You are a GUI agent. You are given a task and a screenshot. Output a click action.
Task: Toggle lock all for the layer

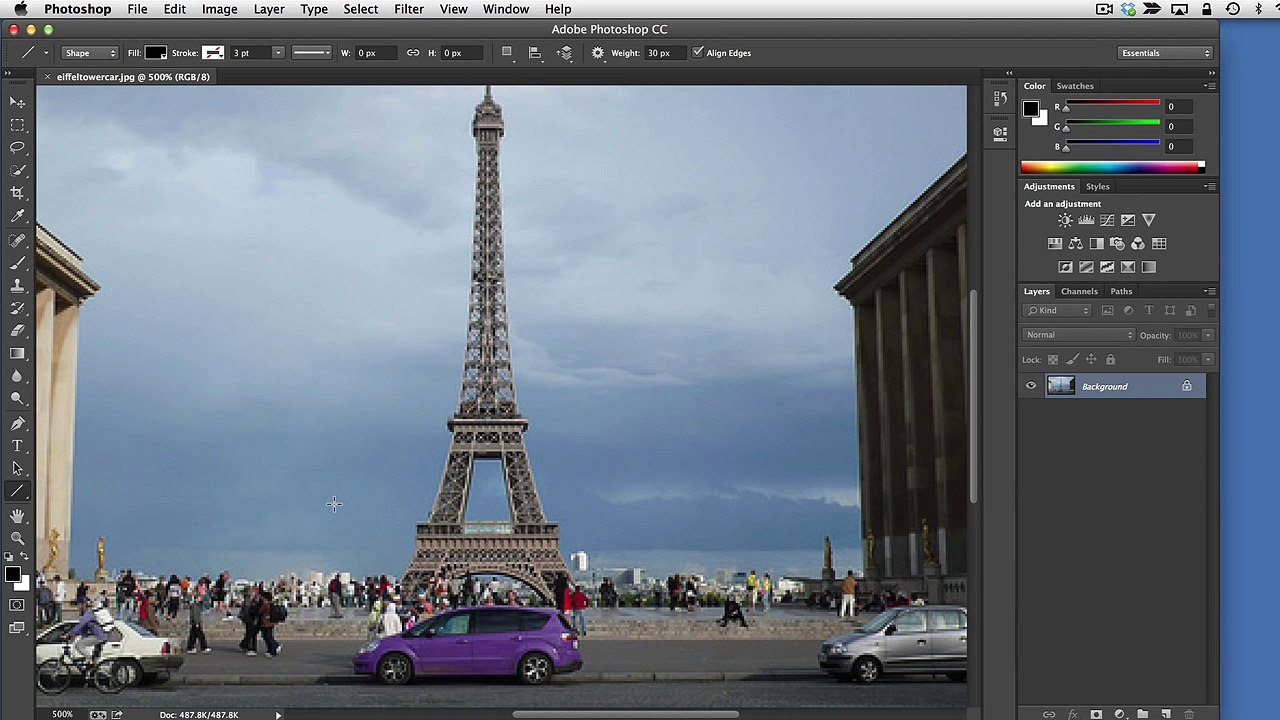[1110, 360]
